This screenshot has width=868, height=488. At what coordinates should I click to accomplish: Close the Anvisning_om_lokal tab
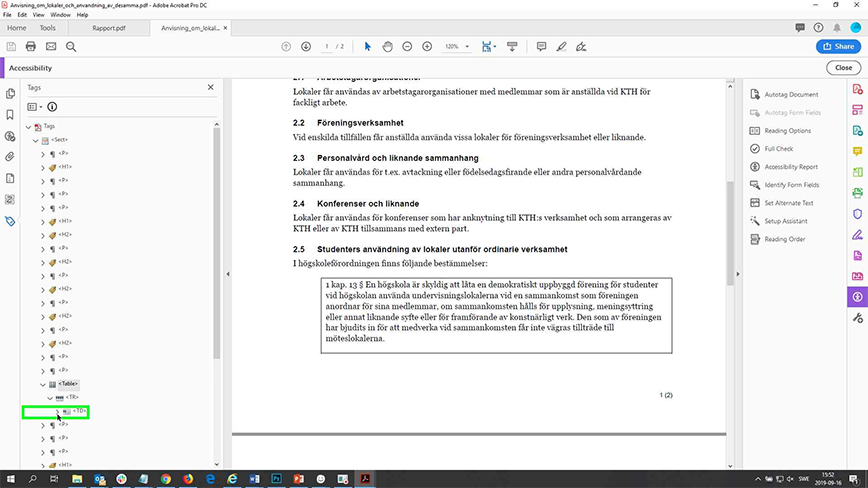point(225,28)
